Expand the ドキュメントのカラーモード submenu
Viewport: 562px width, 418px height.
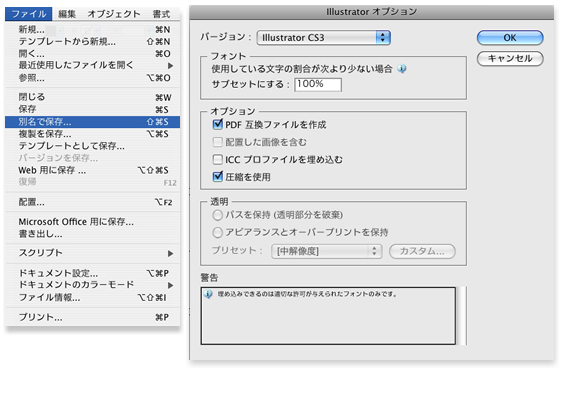click(92, 285)
